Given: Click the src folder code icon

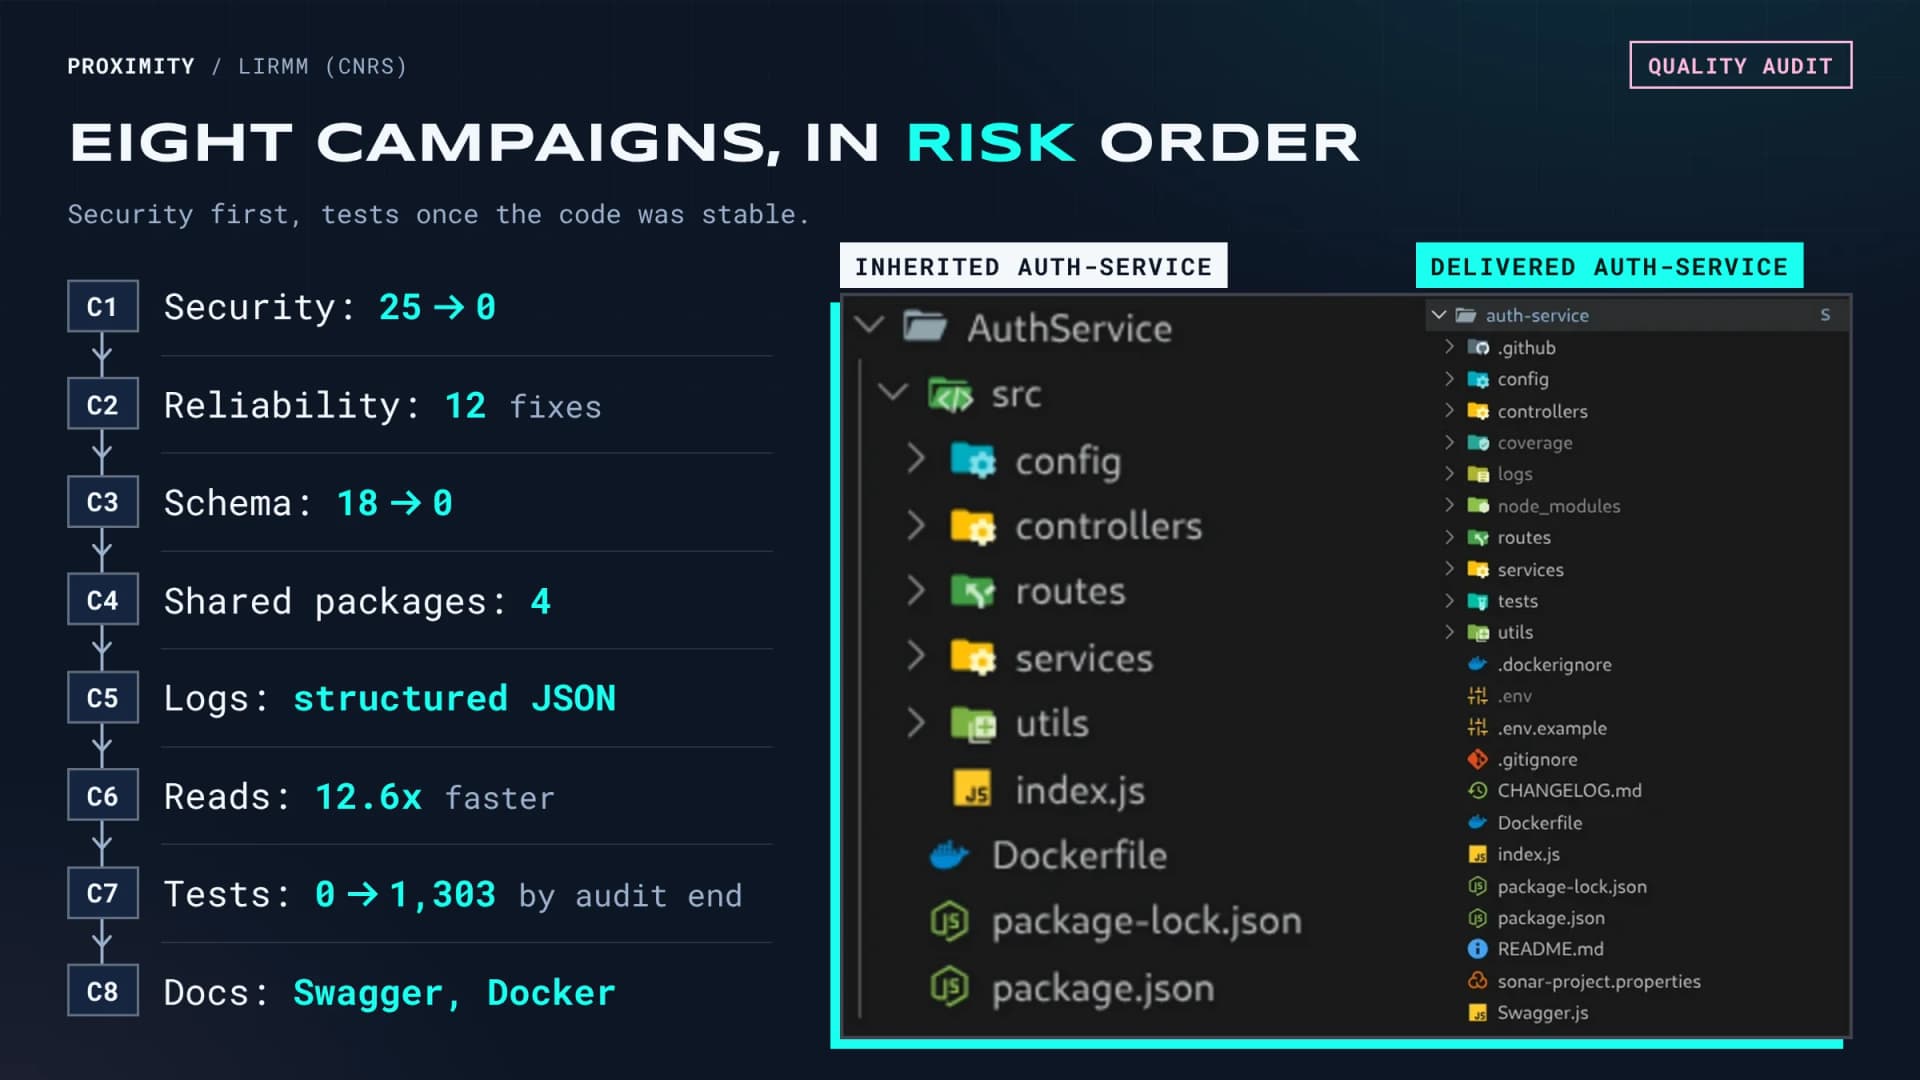Looking at the screenshot, I should [x=950, y=395].
